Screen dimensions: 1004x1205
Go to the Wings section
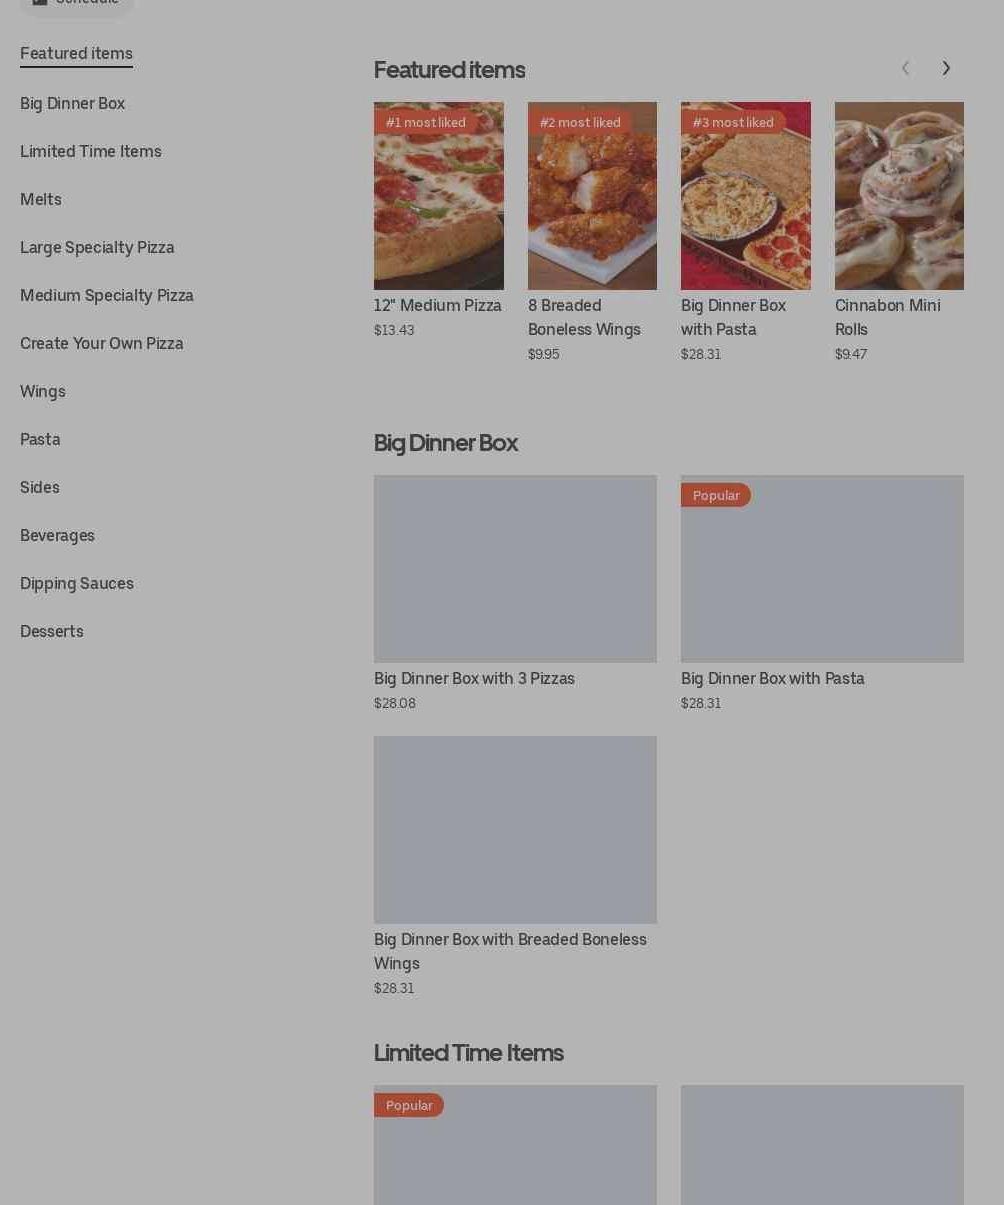[43, 392]
